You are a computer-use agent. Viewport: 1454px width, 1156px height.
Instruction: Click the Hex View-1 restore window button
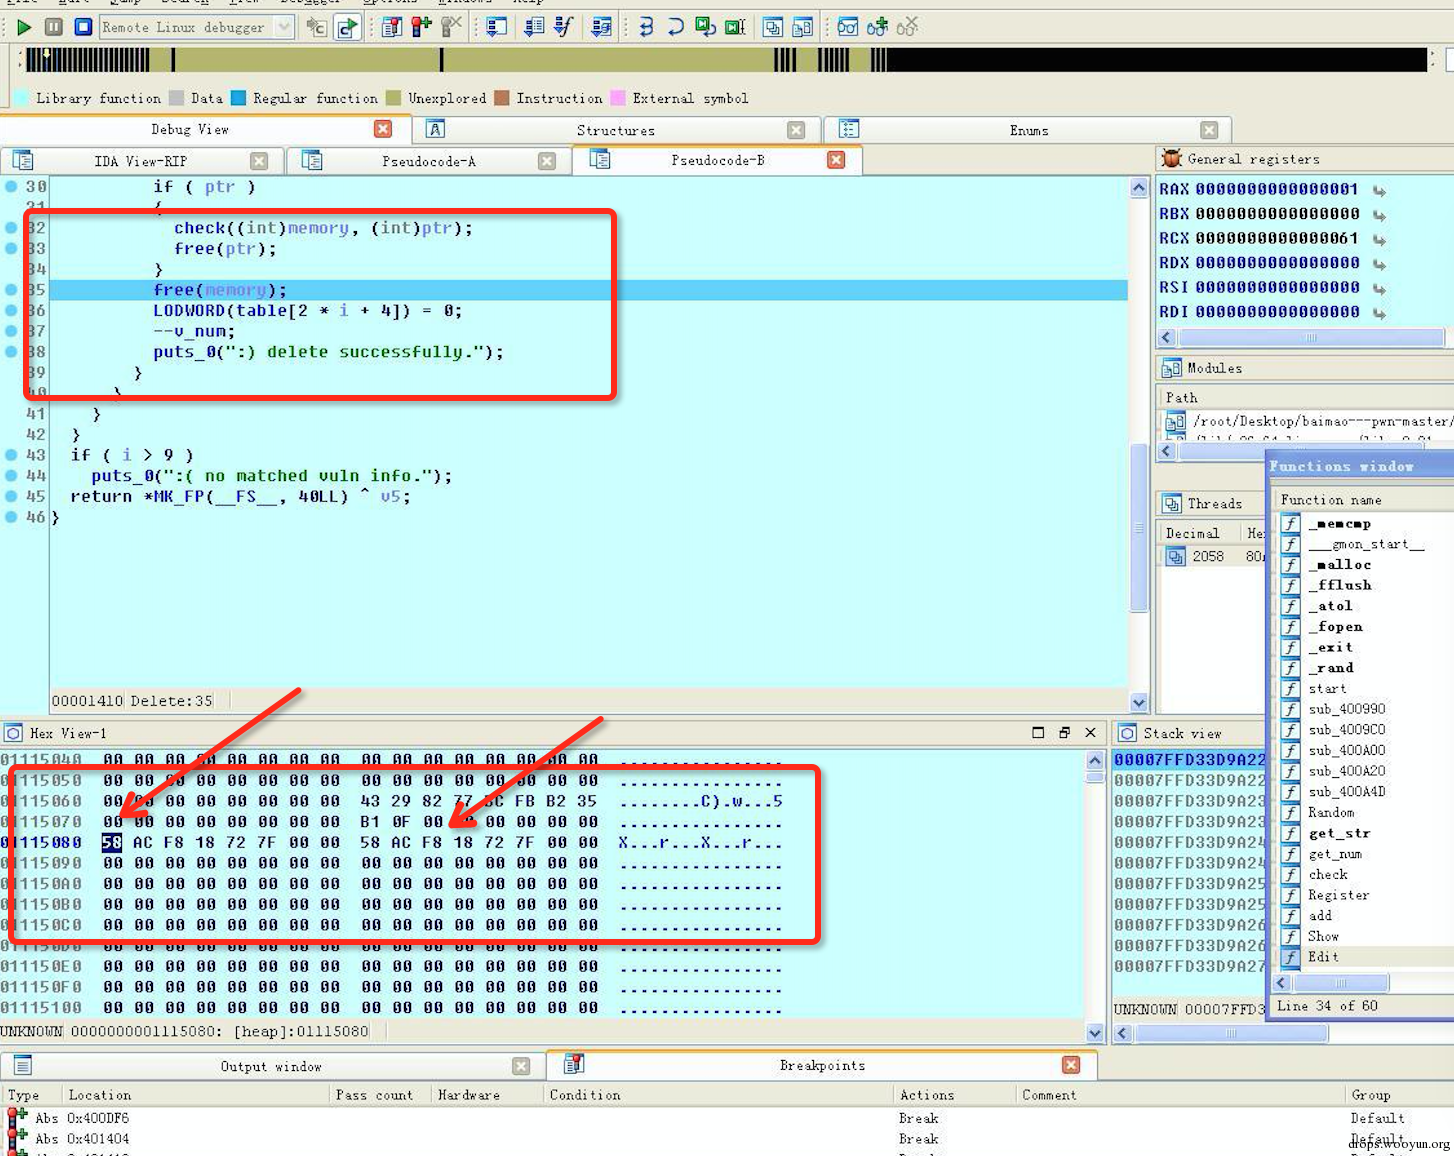click(1064, 733)
